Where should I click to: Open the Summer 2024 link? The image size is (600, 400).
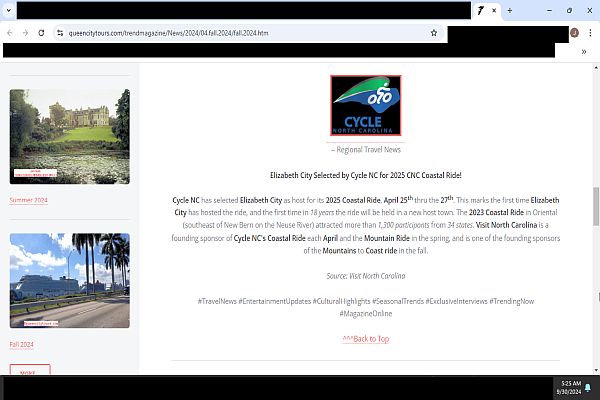(x=28, y=200)
